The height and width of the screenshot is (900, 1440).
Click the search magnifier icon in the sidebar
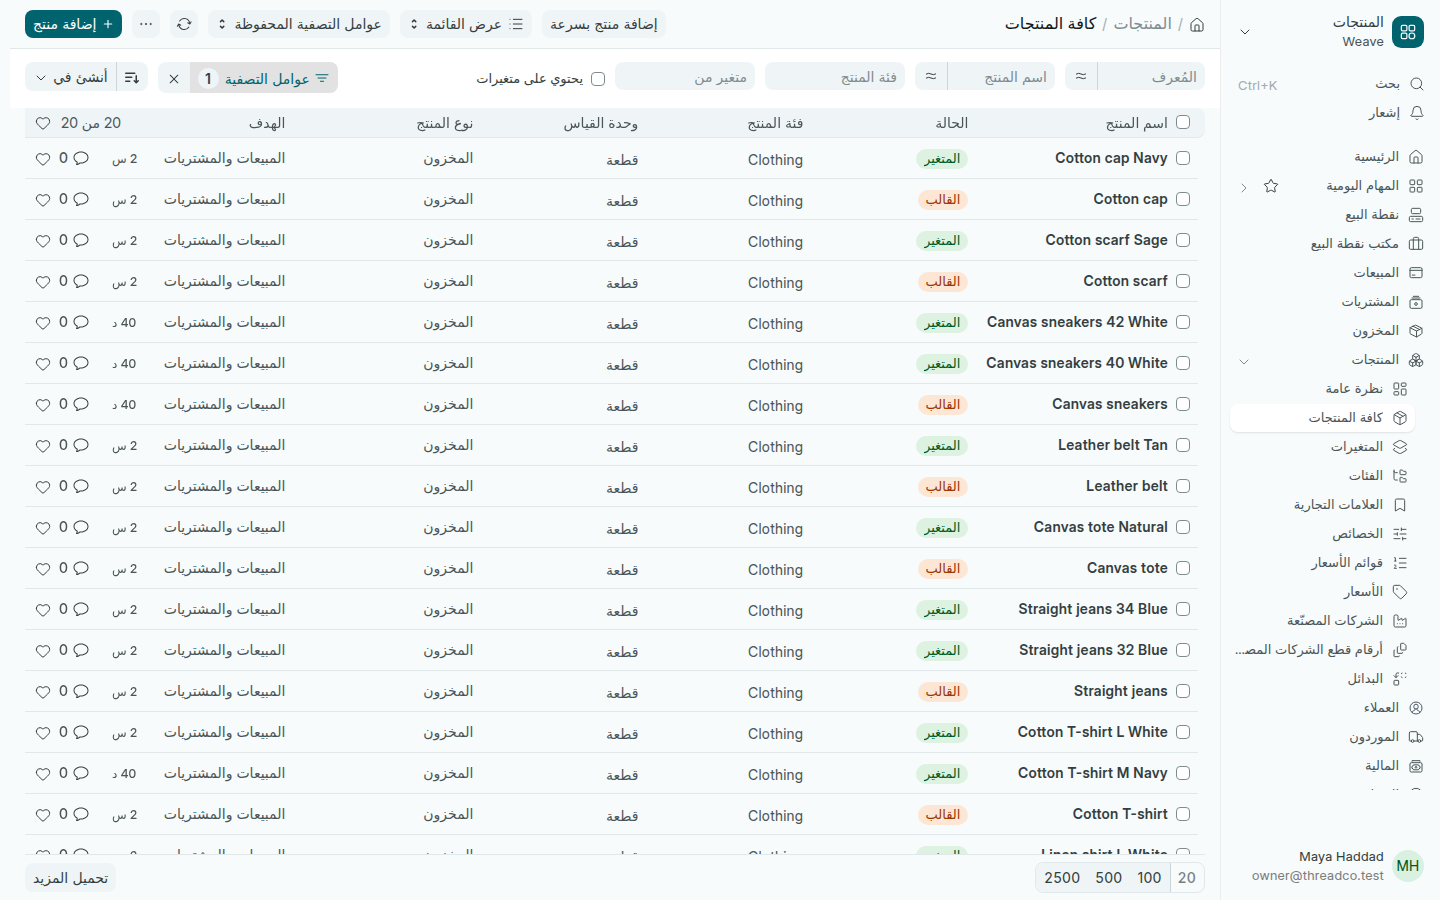pyautogui.click(x=1416, y=85)
